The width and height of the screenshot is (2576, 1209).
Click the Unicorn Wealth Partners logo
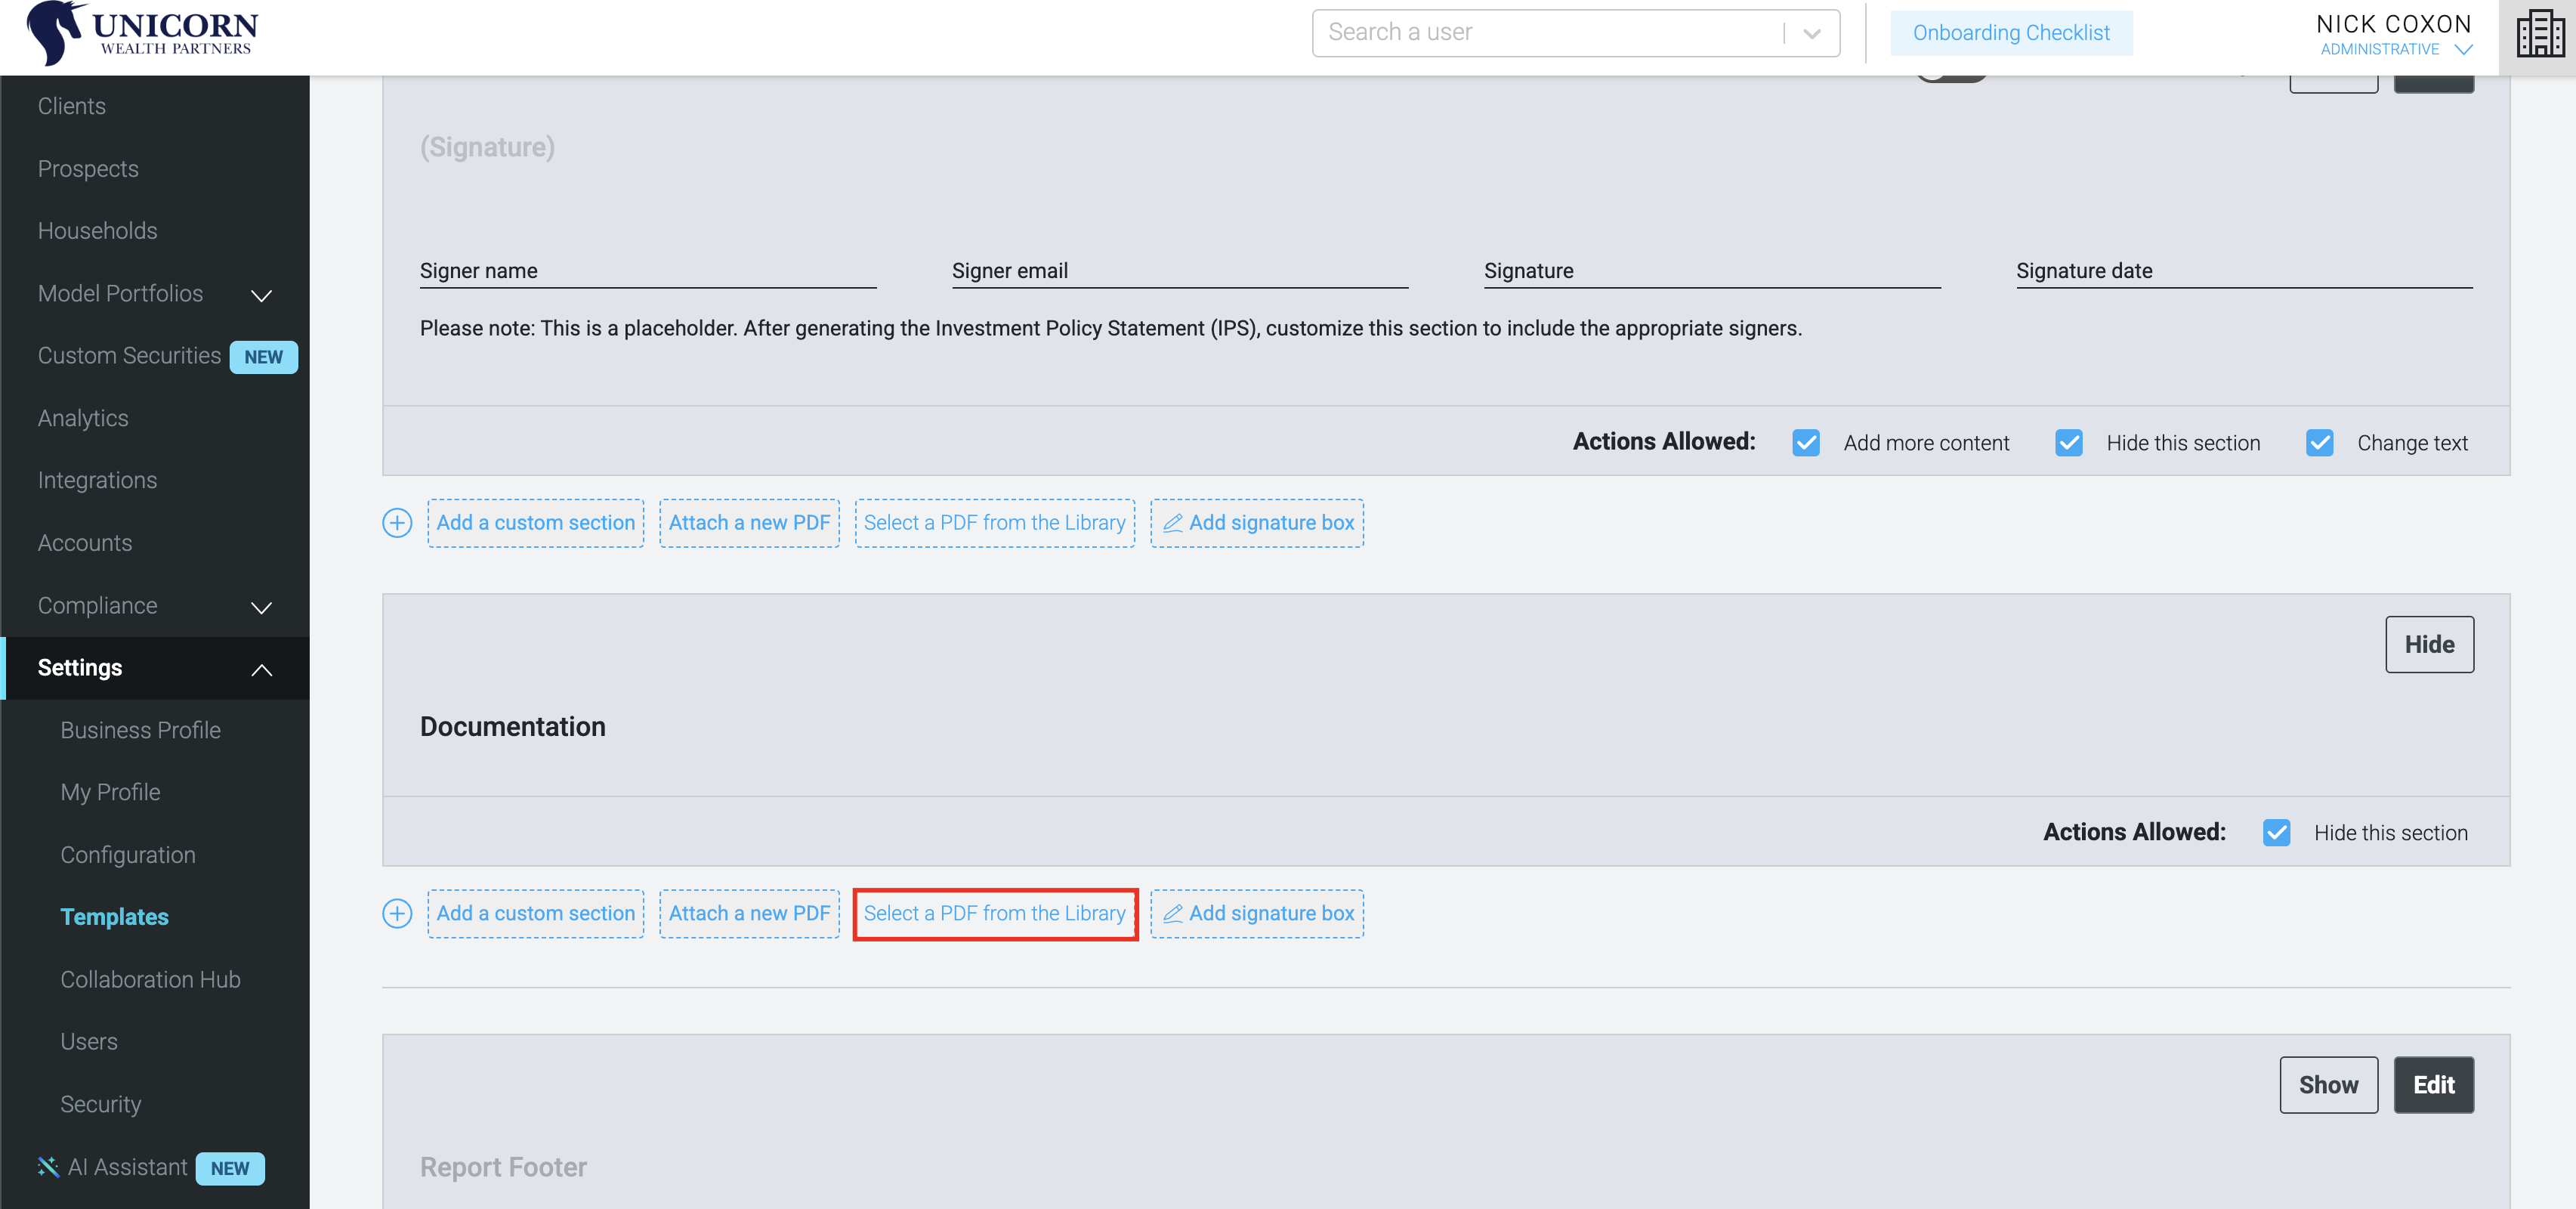[x=143, y=34]
